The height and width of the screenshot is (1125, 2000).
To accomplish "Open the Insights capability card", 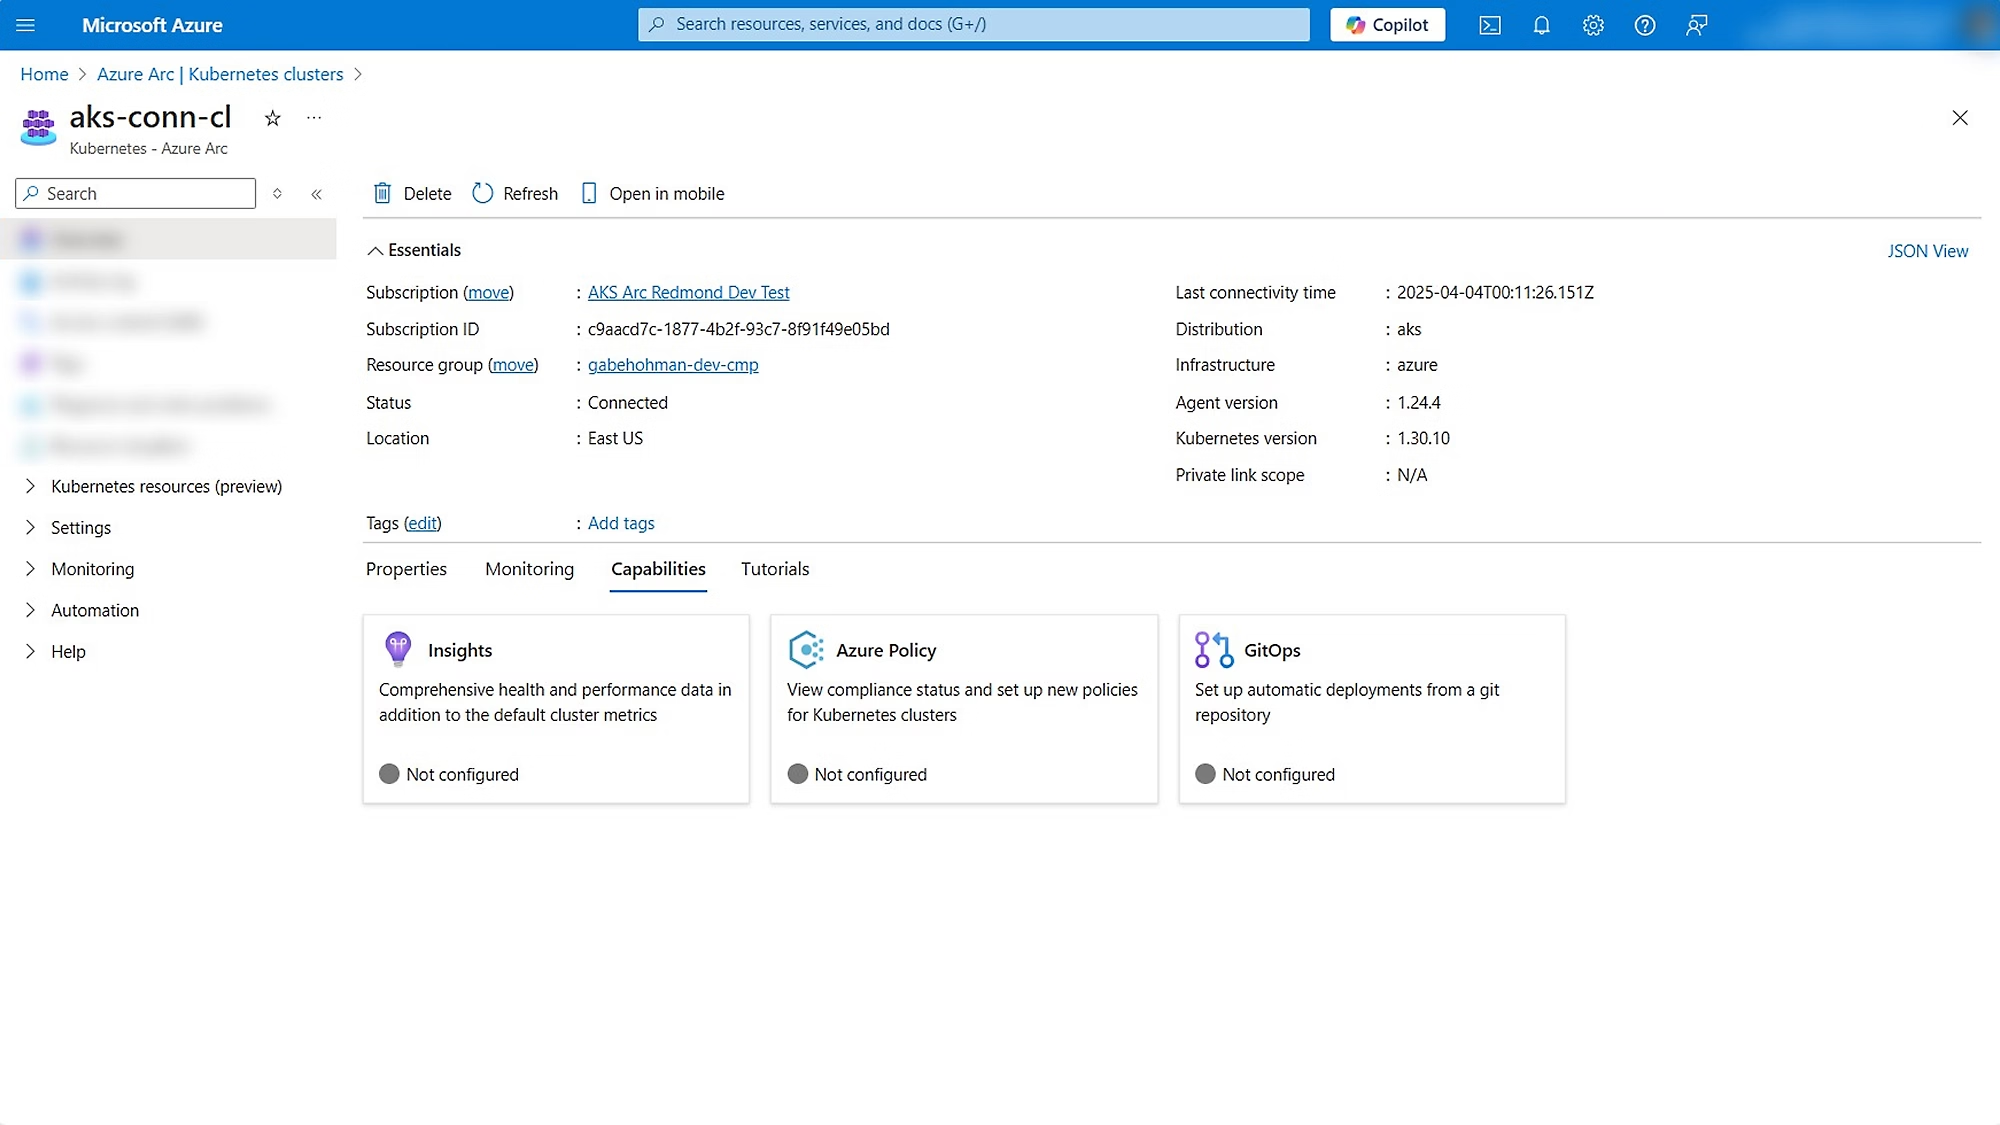I will coord(556,709).
